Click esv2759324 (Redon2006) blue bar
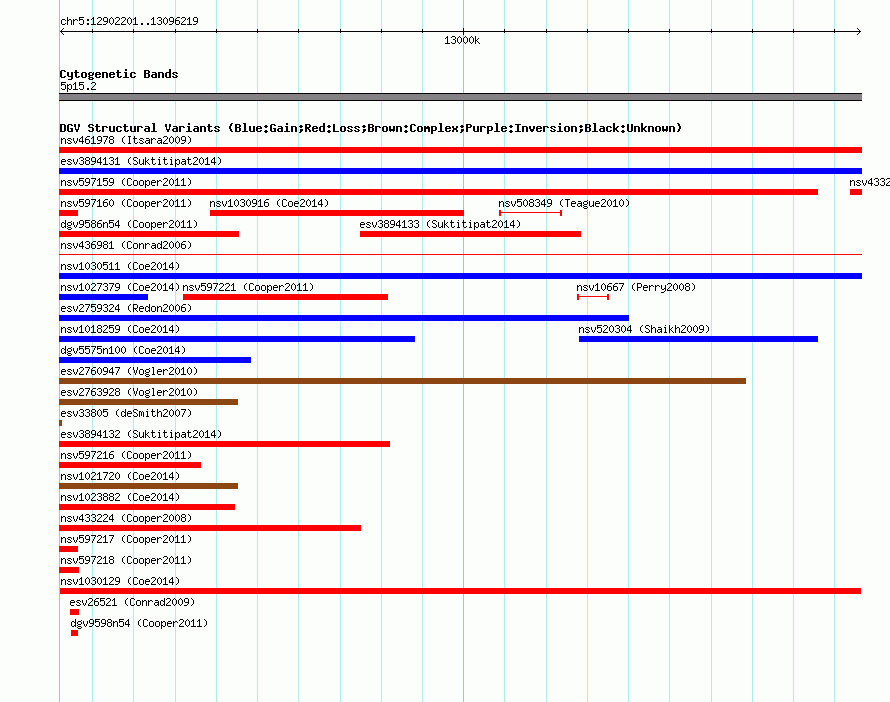Screen dimensions: 890x702 (x=344, y=318)
